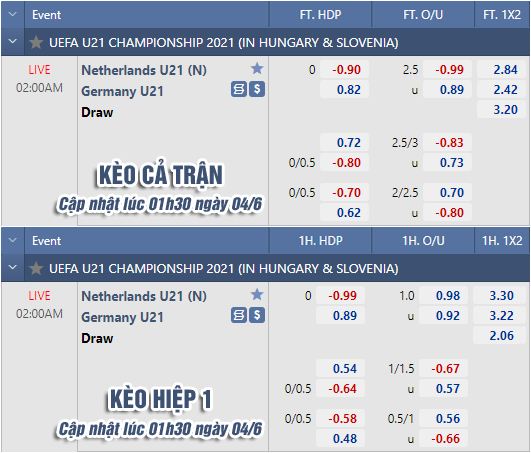531x453 pixels.
Task: Select the 1H. O/U column header
Action: click(423, 240)
